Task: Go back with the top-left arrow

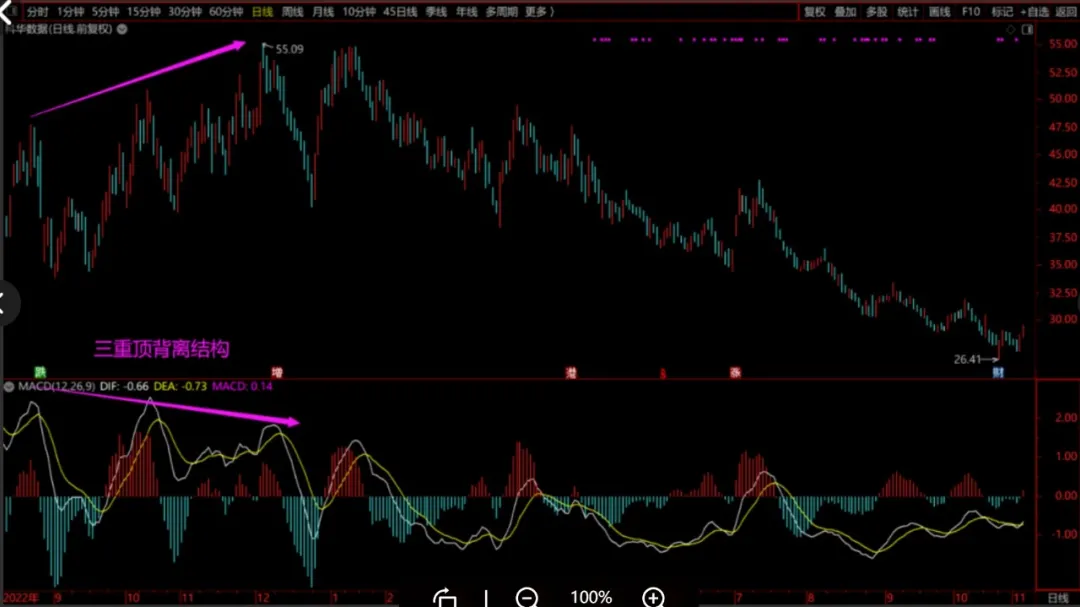Action: point(6,11)
